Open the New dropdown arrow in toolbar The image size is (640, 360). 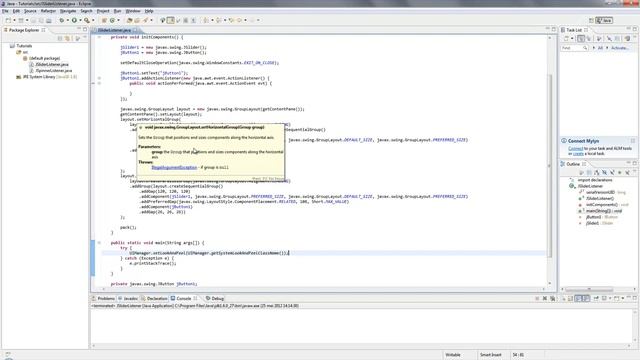coord(14,20)
